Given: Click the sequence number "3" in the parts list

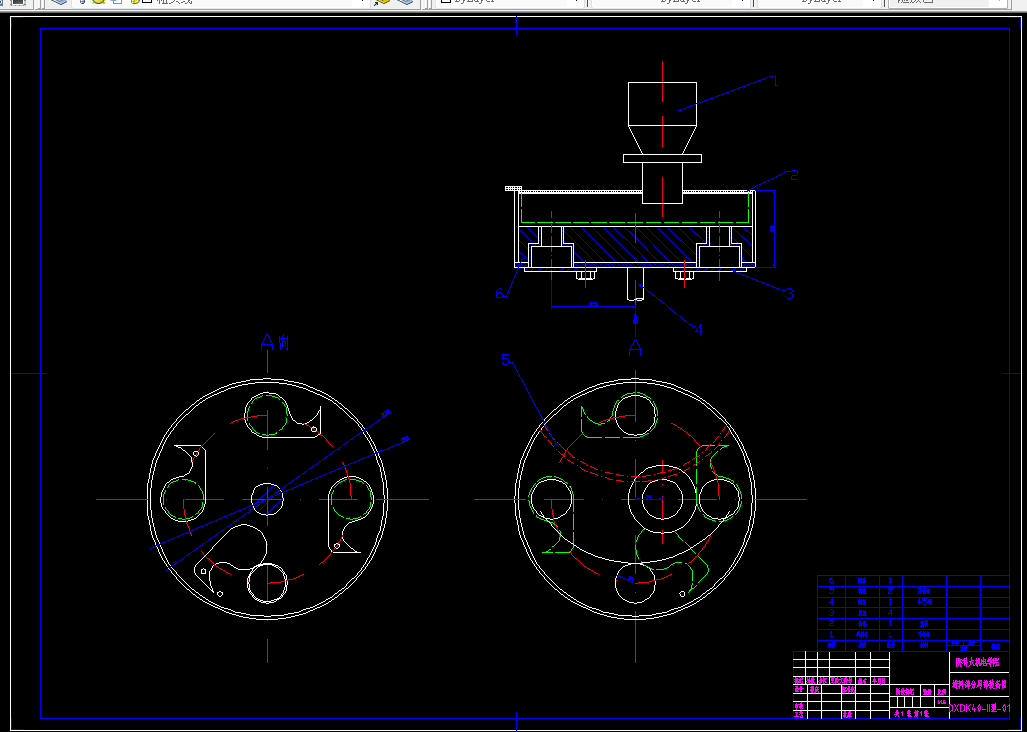Looking at the screenshot, I should click(831, 613).
